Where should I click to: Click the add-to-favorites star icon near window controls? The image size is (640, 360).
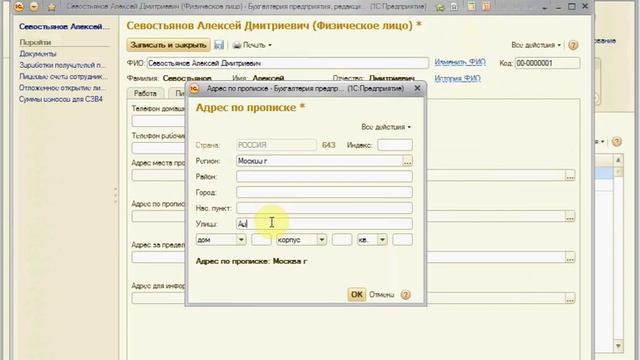pos(440,7)
